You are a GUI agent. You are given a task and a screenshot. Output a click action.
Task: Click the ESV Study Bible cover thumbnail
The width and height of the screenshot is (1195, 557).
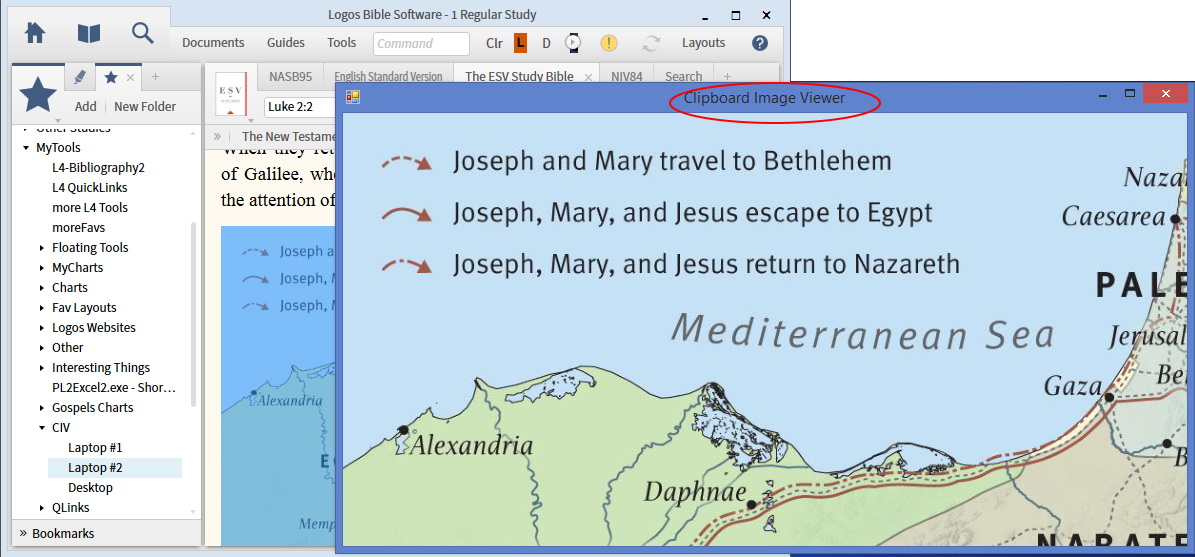point(231,94)
